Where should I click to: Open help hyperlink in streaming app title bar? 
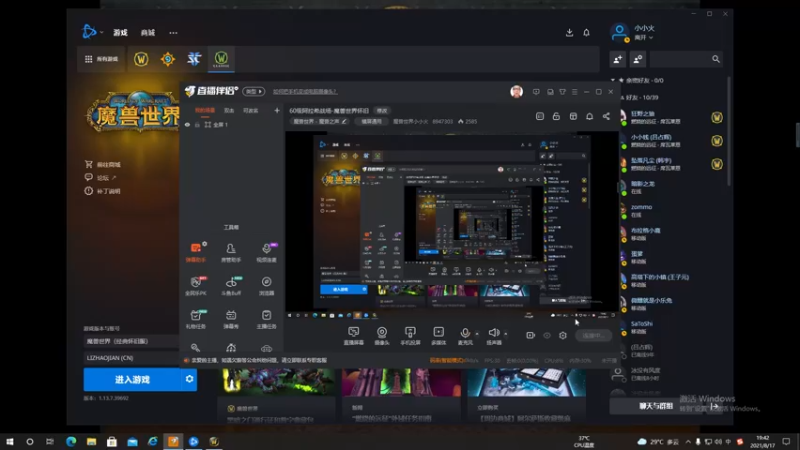pyautogui.click(x=305, y=92)
